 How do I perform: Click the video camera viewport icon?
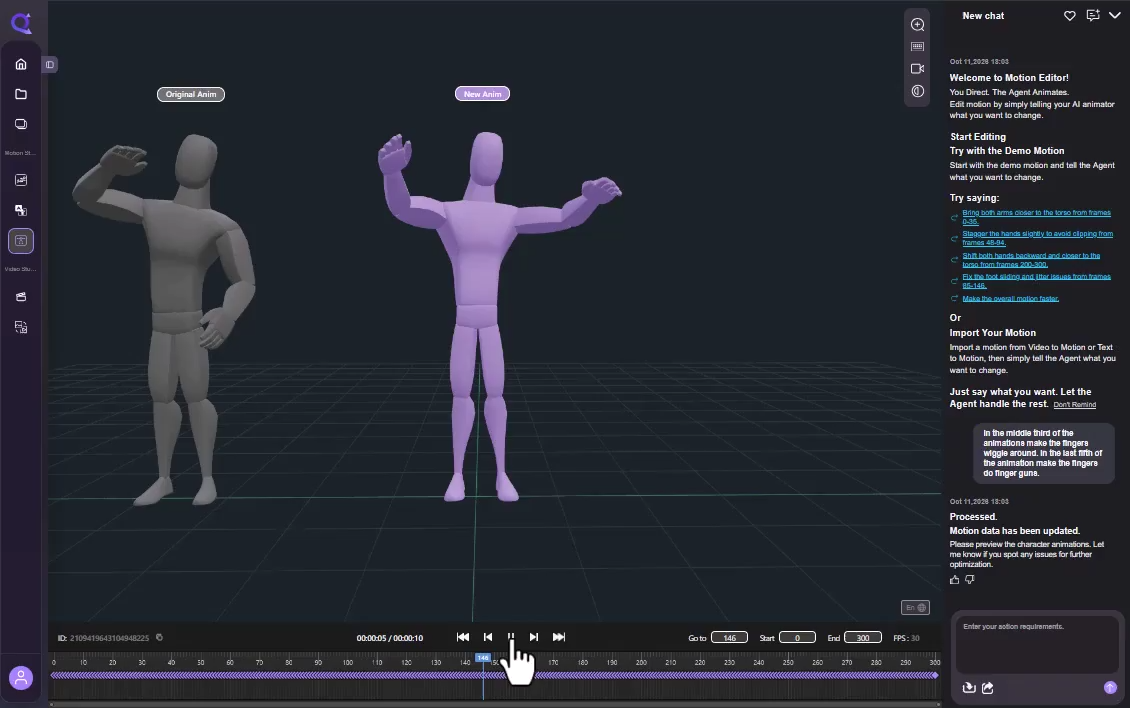(917, 68)
